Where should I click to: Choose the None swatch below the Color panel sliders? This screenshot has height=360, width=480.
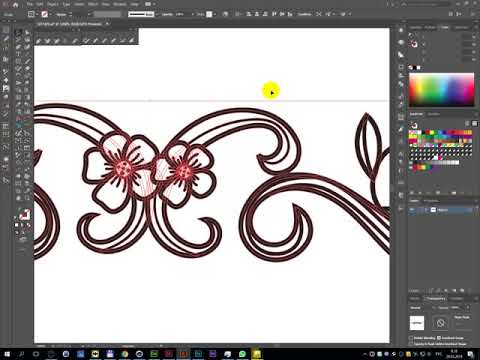pyautogui.click(x=411, y=68)
